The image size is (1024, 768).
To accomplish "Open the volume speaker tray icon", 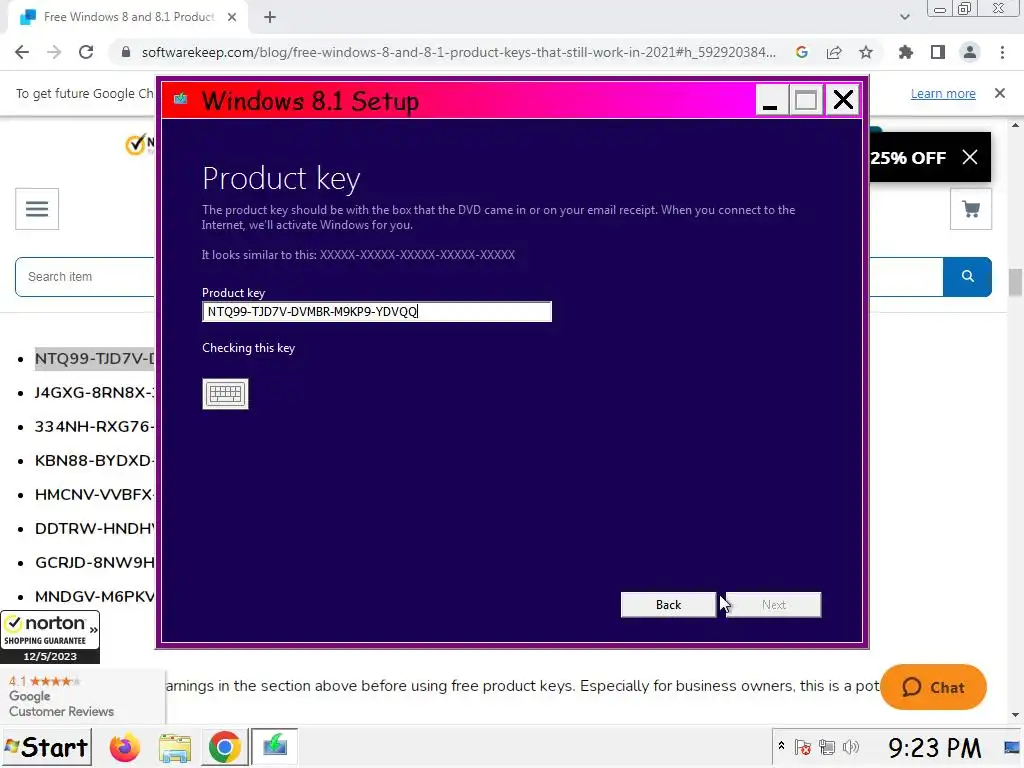I will [x=851, y=747].
